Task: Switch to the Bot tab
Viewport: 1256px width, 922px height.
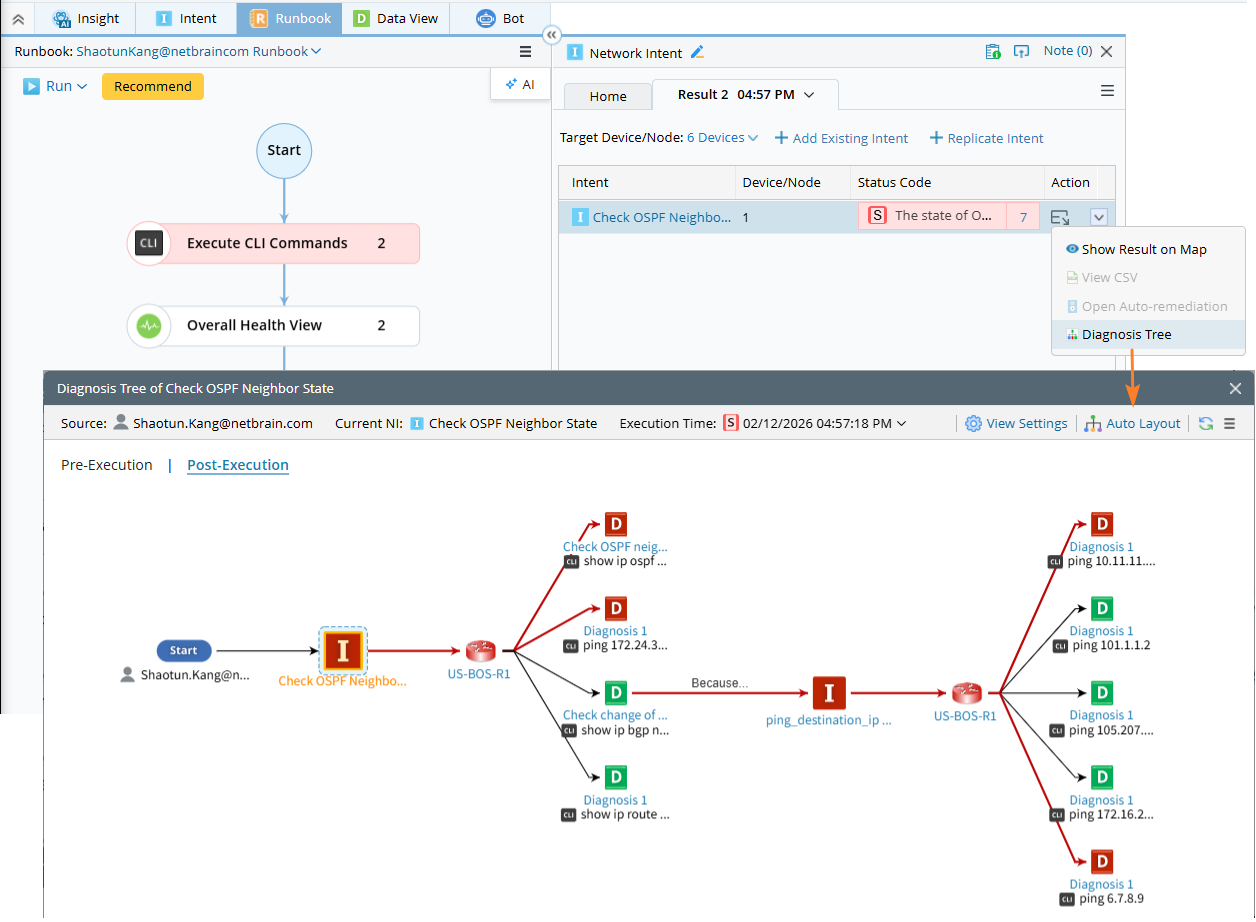Action: [500, 18]
